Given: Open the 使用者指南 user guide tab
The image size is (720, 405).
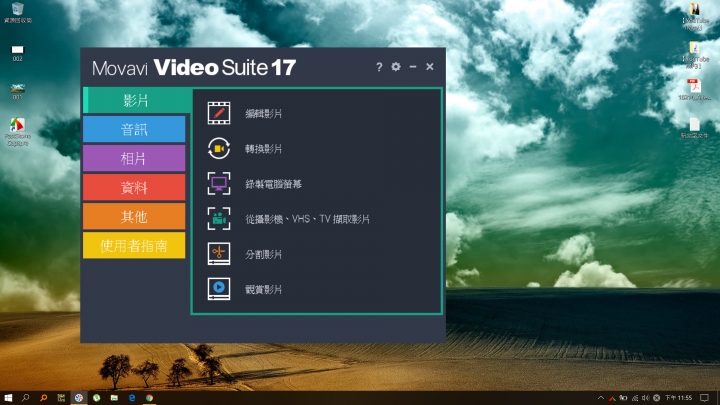Looking at the screenshot, I should point(134,245).
